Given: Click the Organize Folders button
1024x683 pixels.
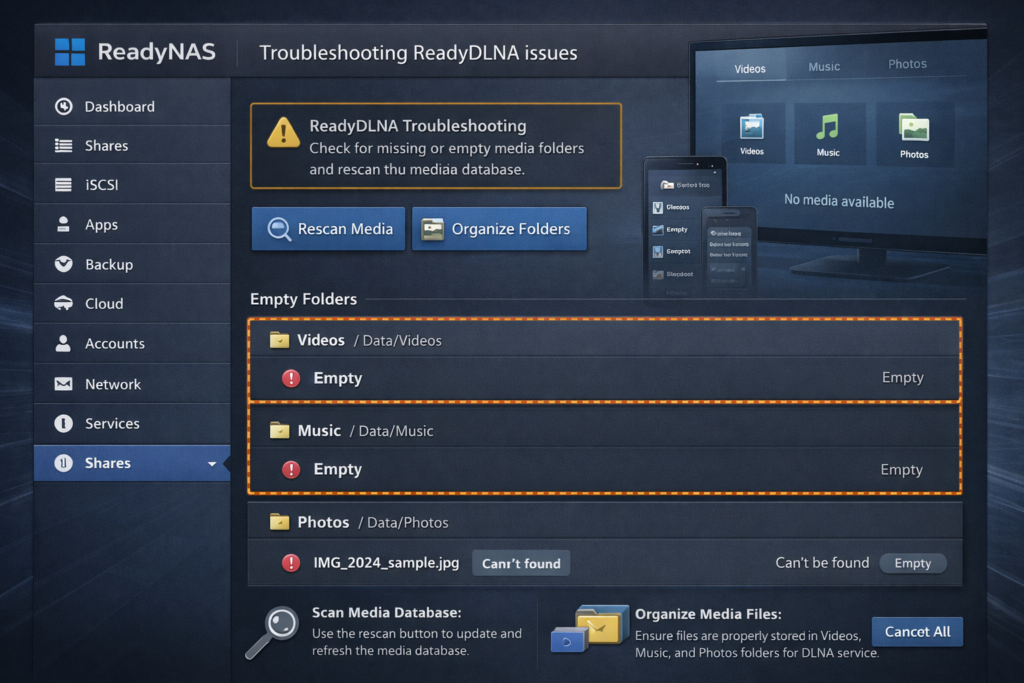Looking at the screenshot, I should (499, 229).
